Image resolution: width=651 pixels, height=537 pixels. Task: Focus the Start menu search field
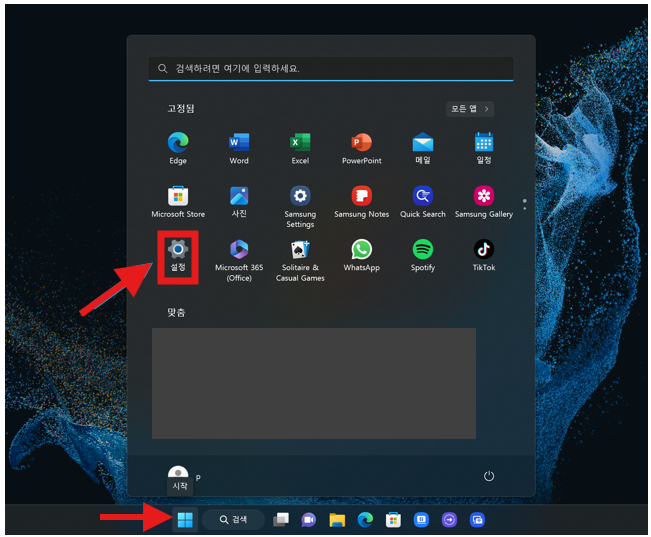tap(331, 69)
